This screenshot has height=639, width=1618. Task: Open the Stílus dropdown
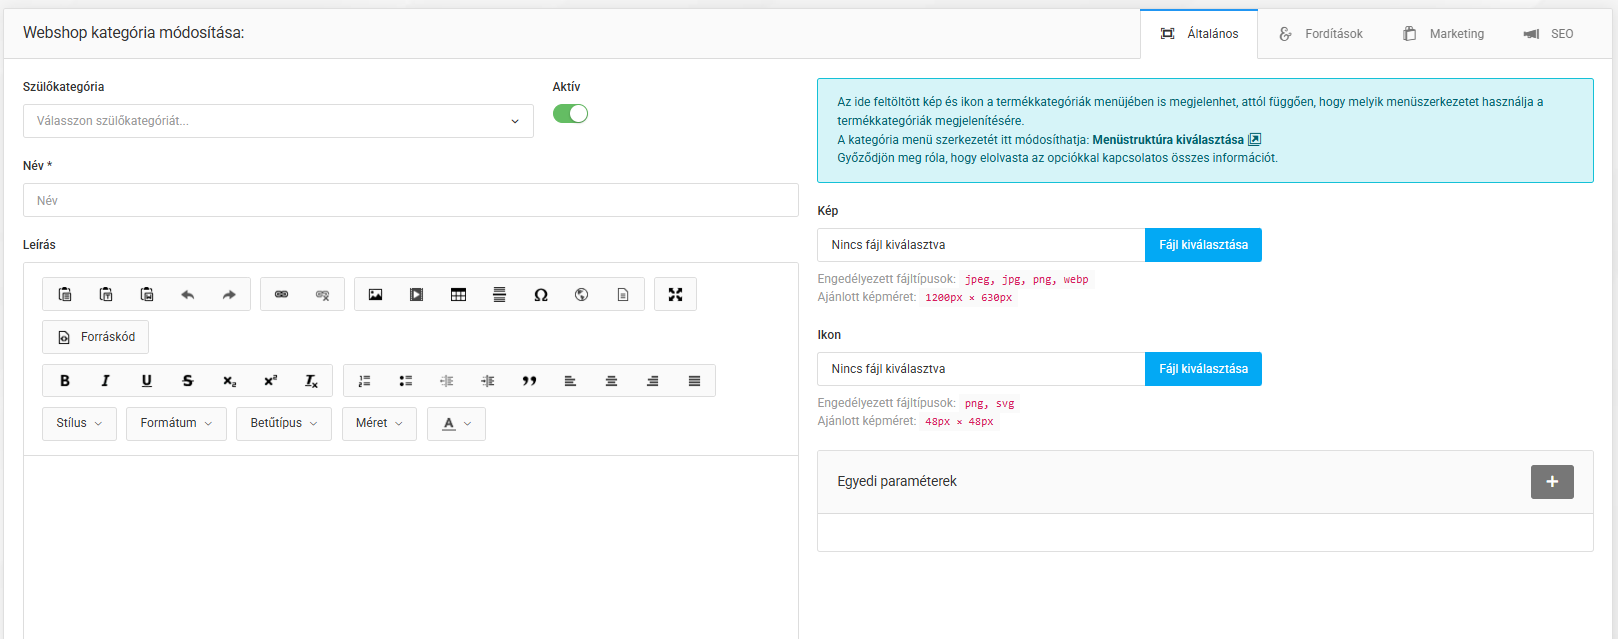coord(79,423)
